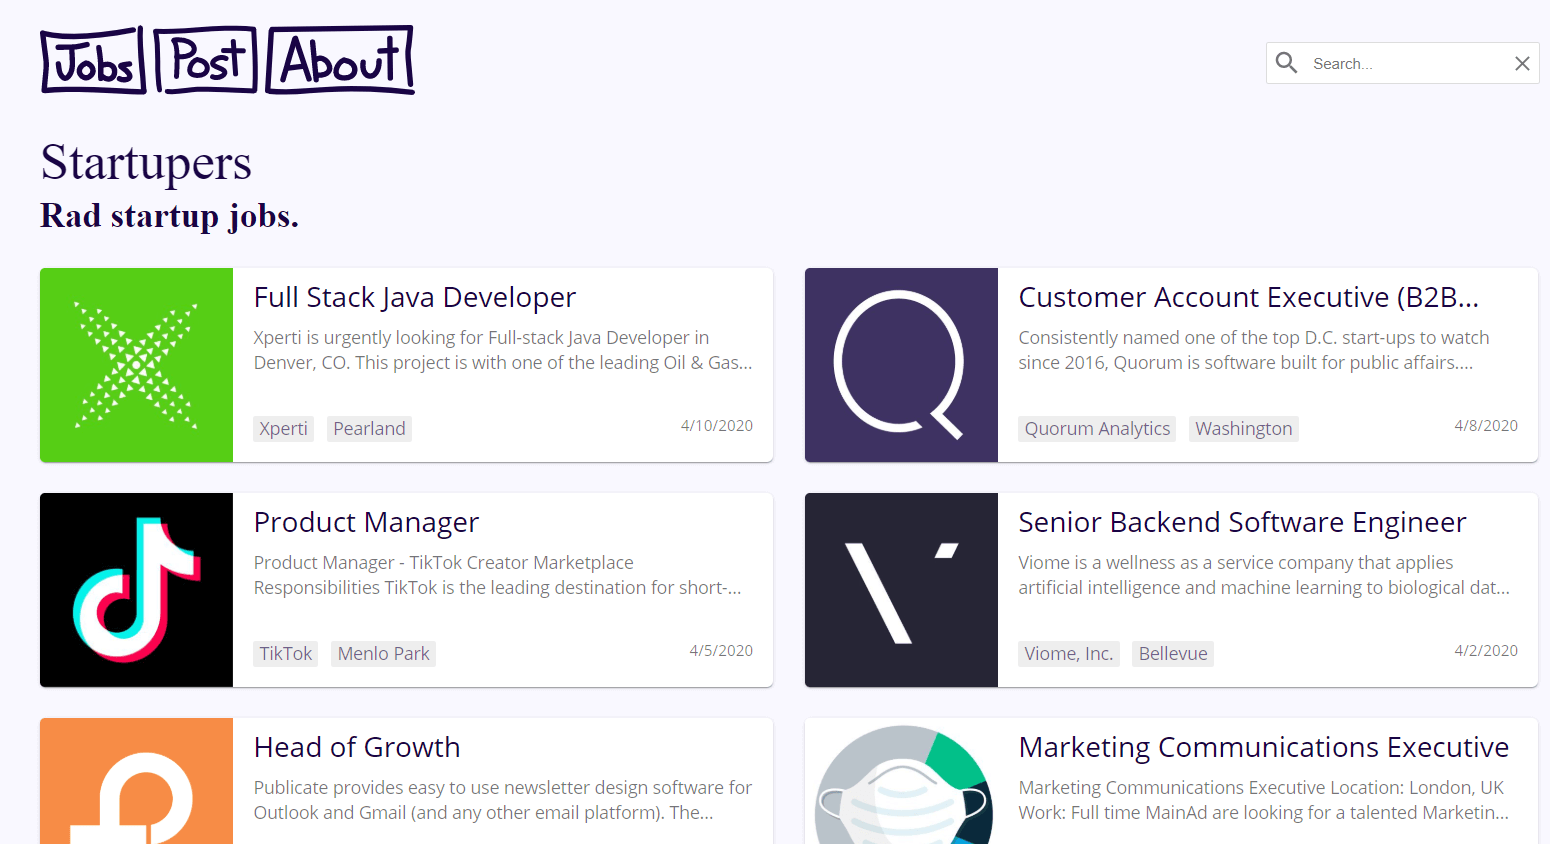
Task: Click the Pearland location tag
Action: click(x=369, y=429)
